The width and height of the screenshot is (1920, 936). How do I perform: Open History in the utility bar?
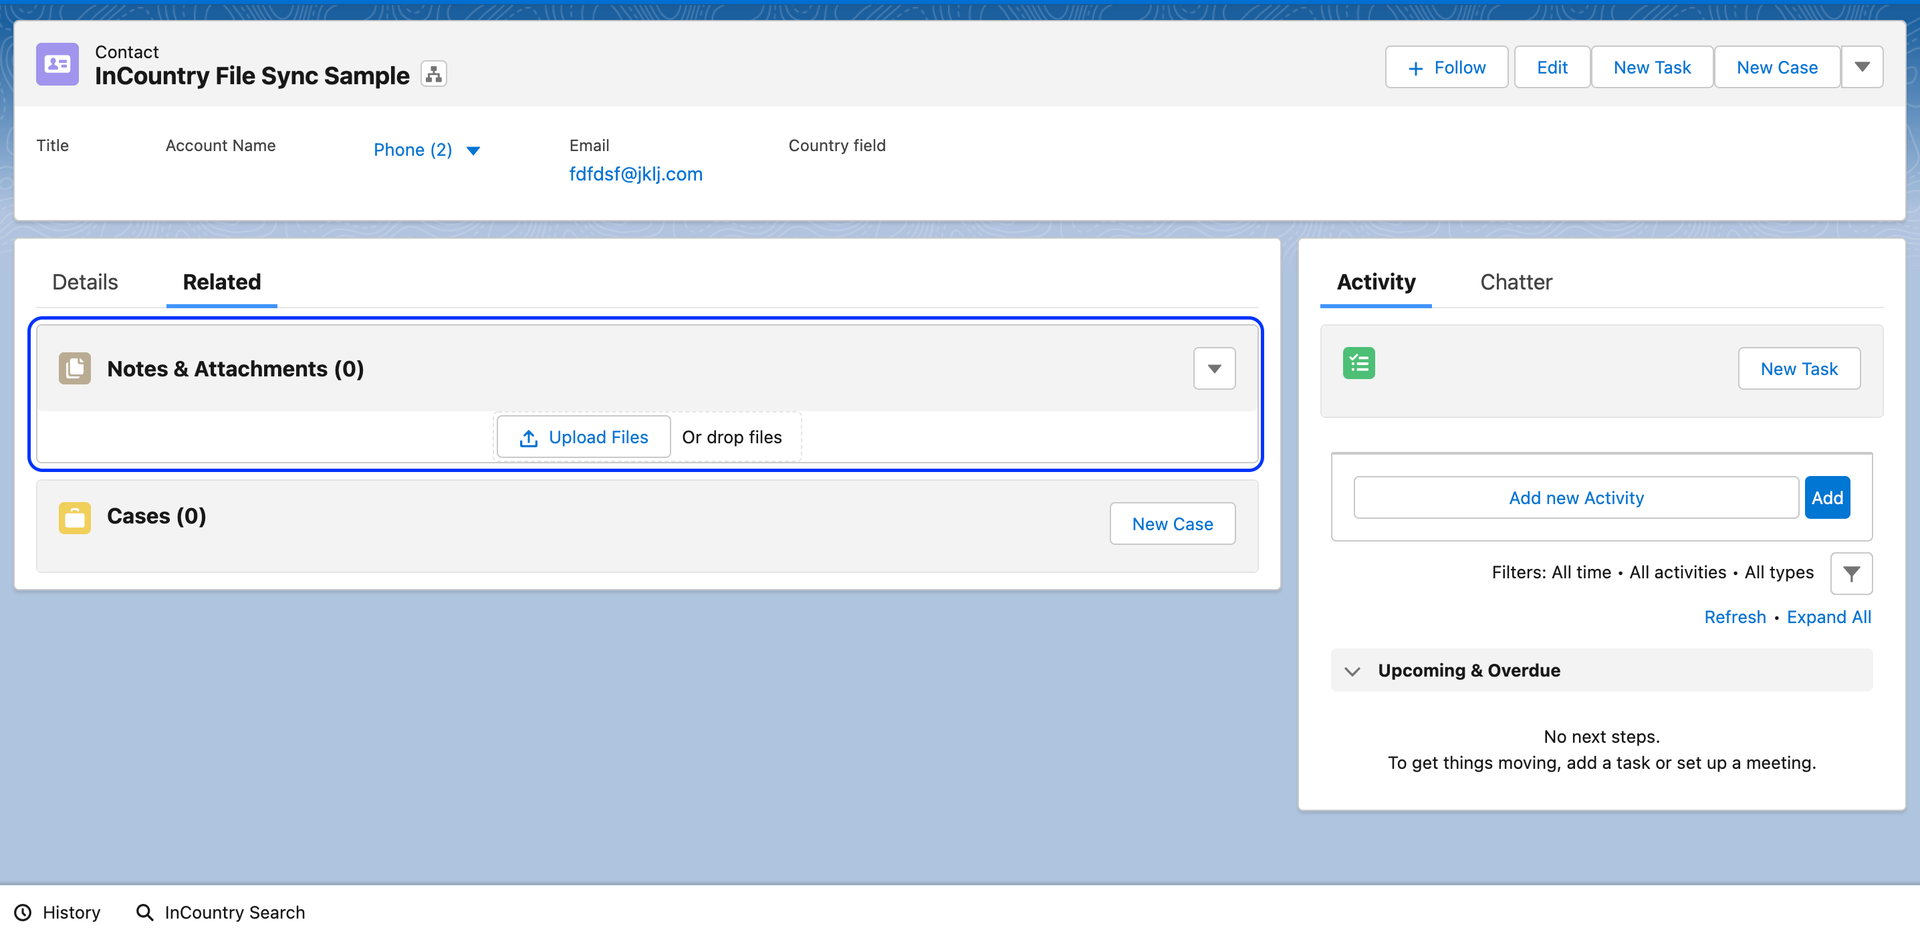pos(58,912)
